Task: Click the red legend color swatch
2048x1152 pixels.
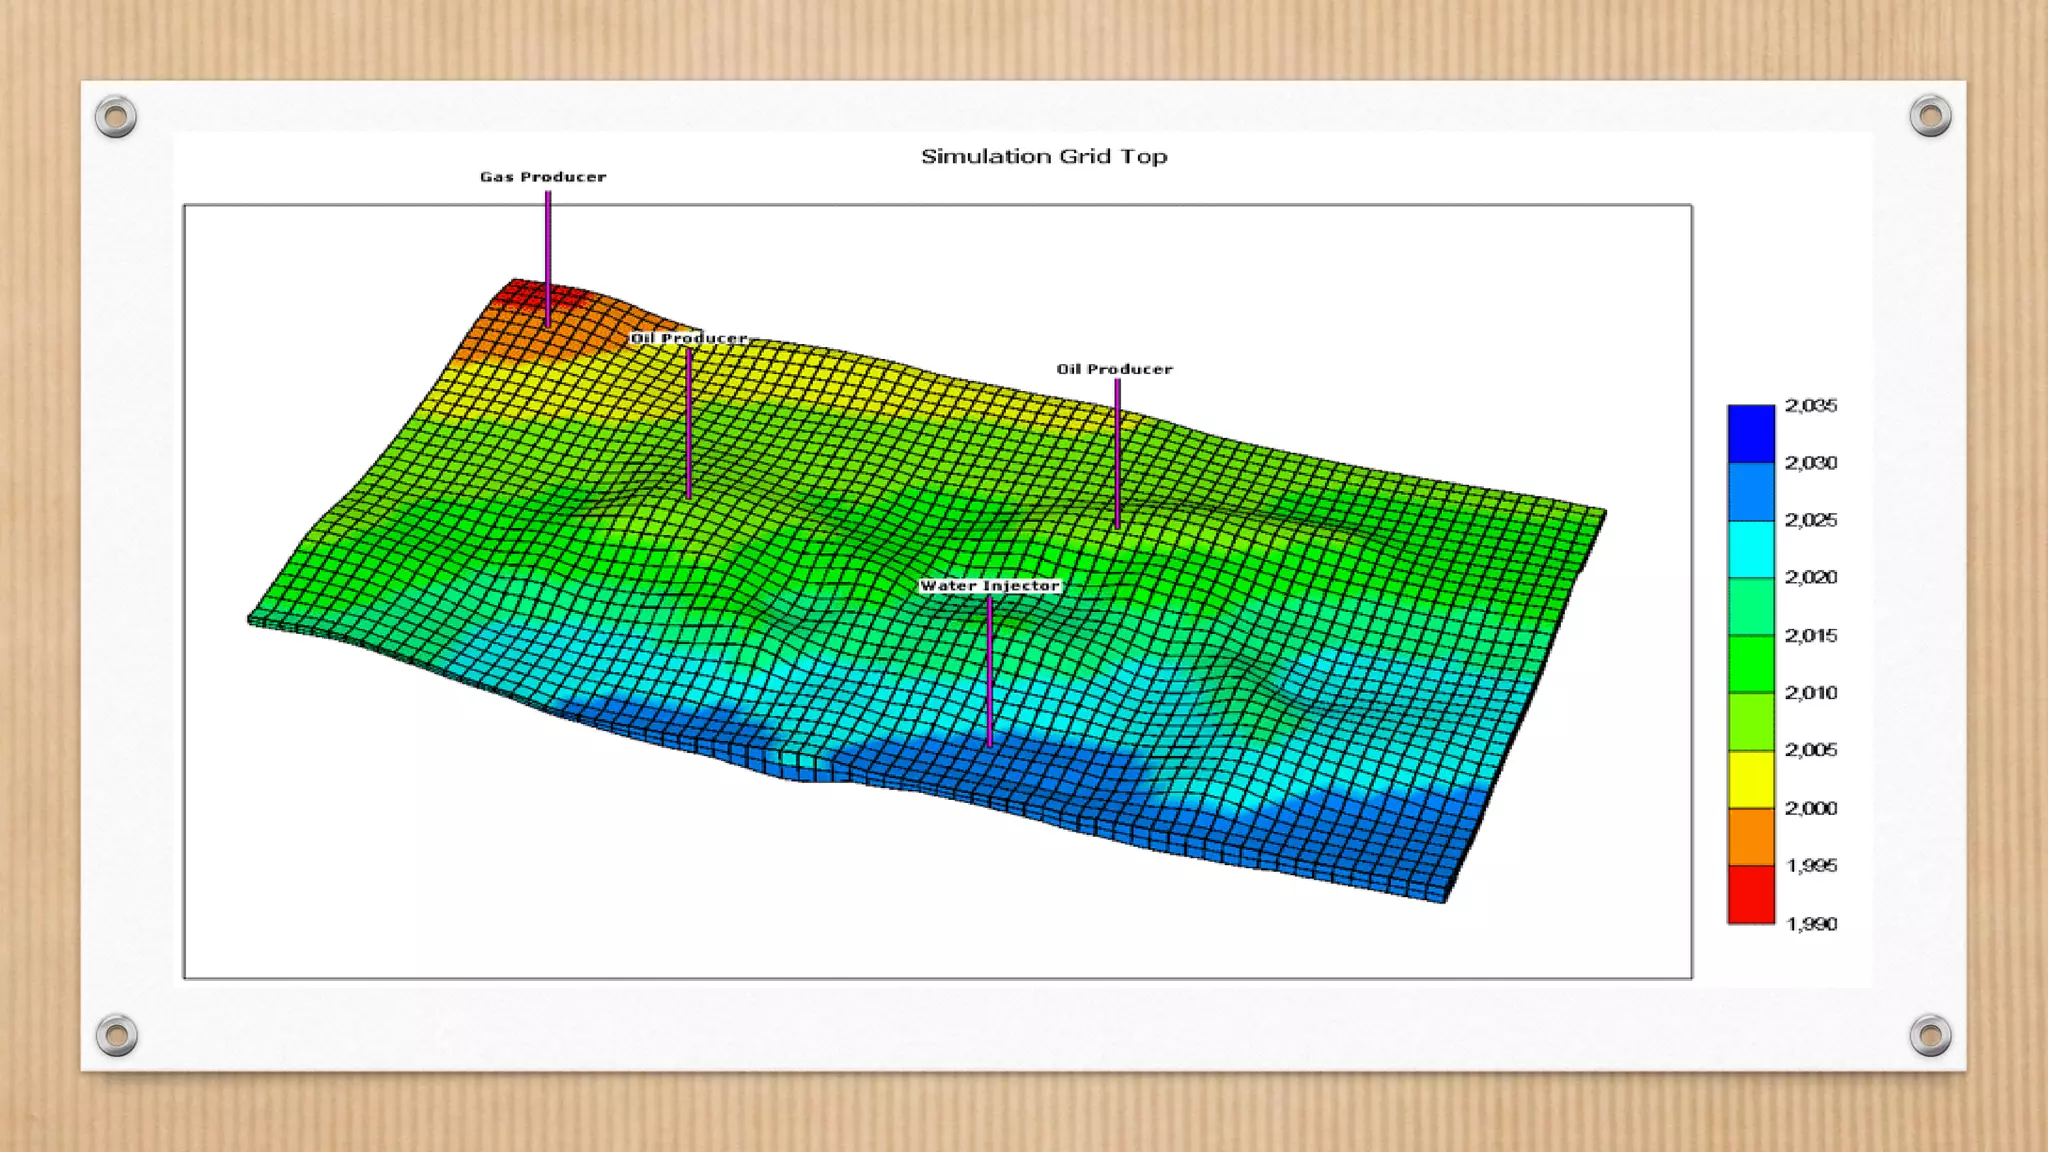Action: [1751, 894]
